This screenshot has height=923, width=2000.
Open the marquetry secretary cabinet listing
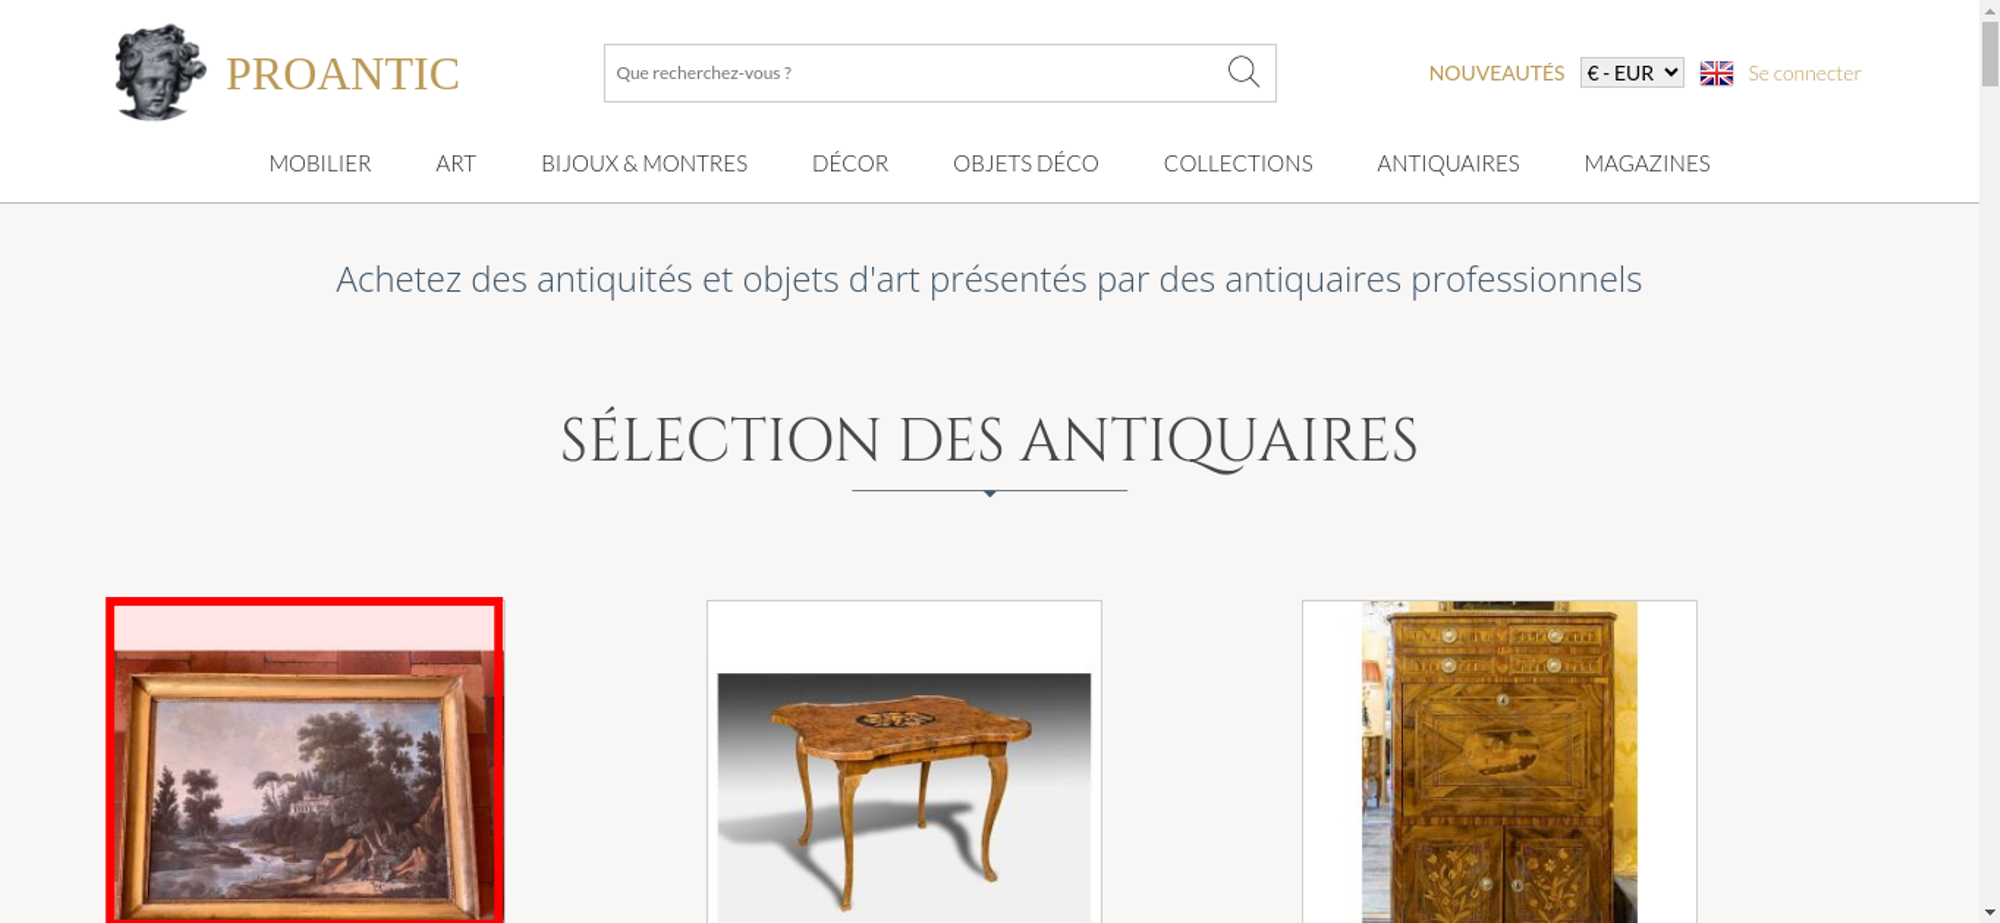(1499, 762)
